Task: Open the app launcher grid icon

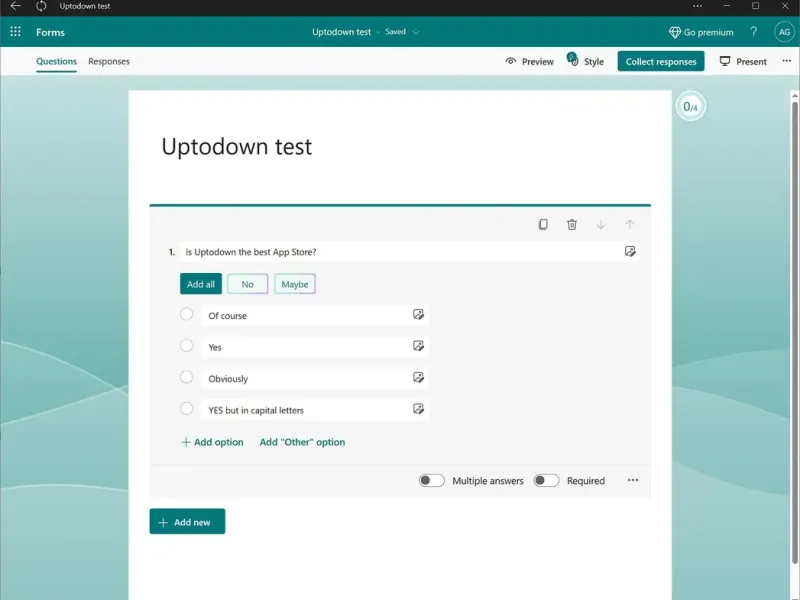Action: click(x=15, y=32)
